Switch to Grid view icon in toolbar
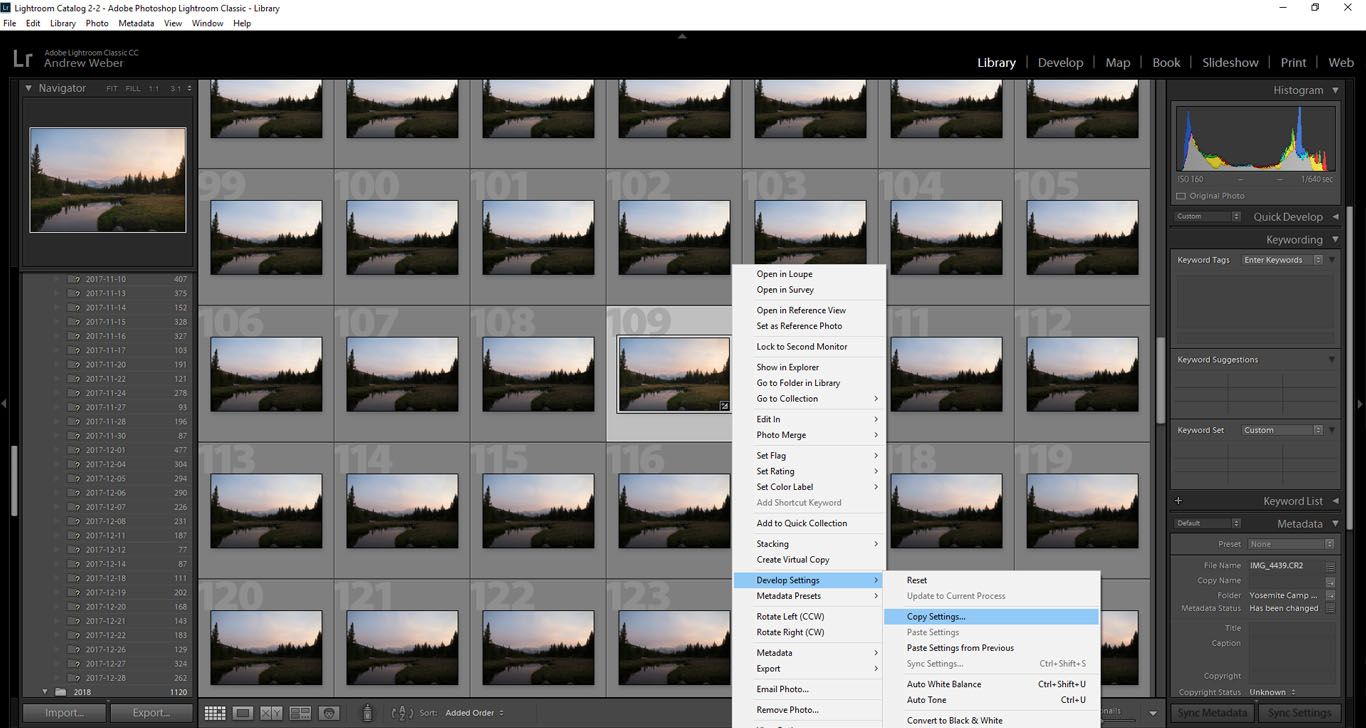Screen dimensions: 1366x728 tap(214, 713)
